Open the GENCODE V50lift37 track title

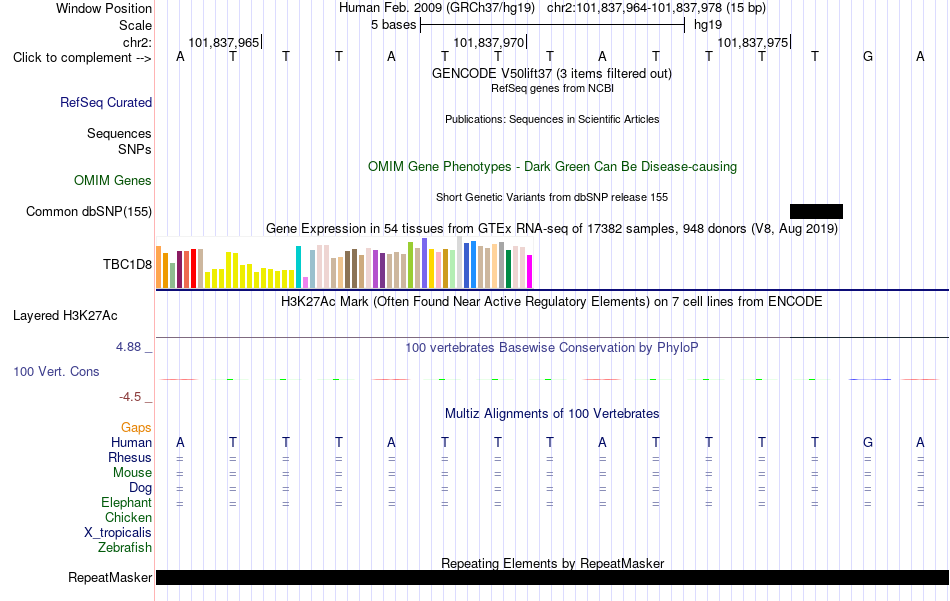click(x=551, y=73)
